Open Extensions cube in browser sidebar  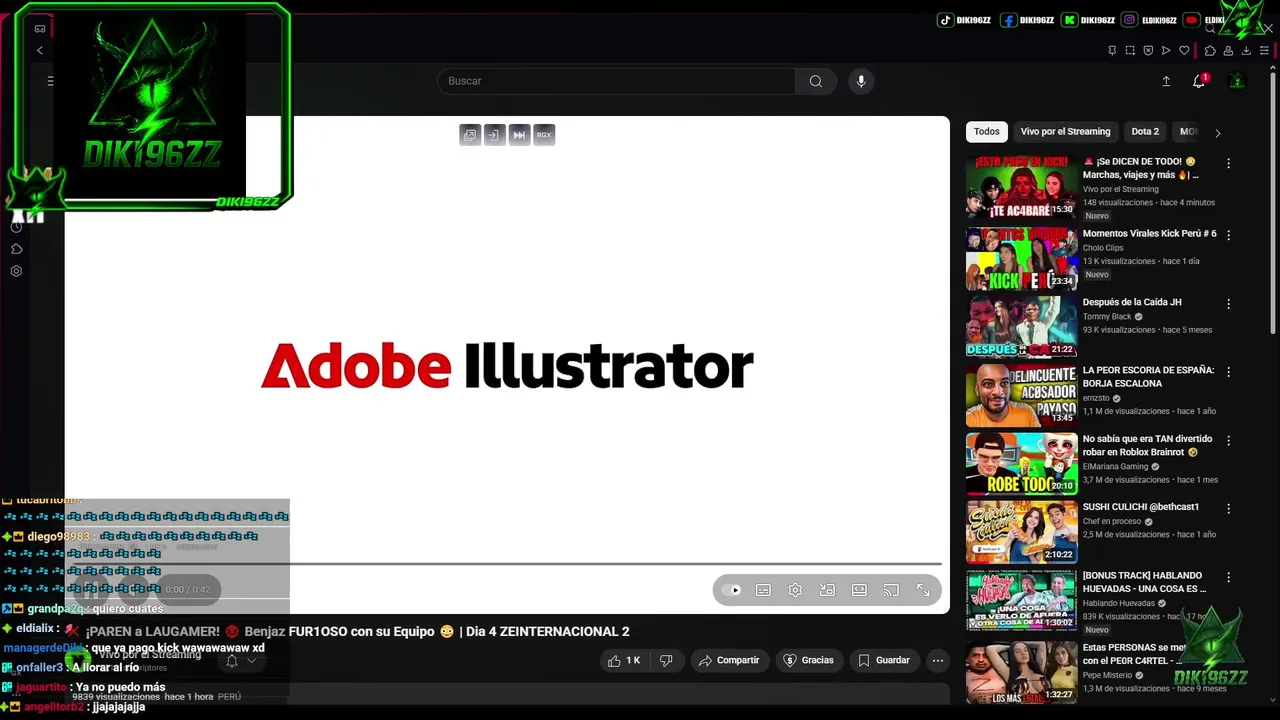(x=16, y=249)
